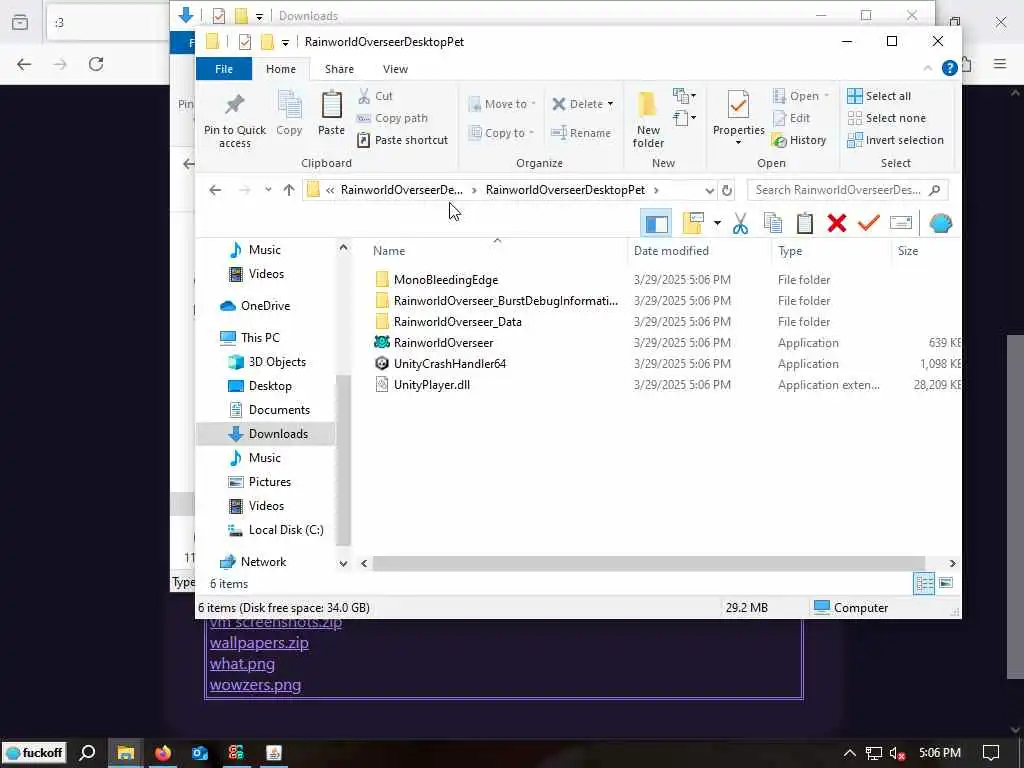Open the New item dropdown icon

point(684,96)
